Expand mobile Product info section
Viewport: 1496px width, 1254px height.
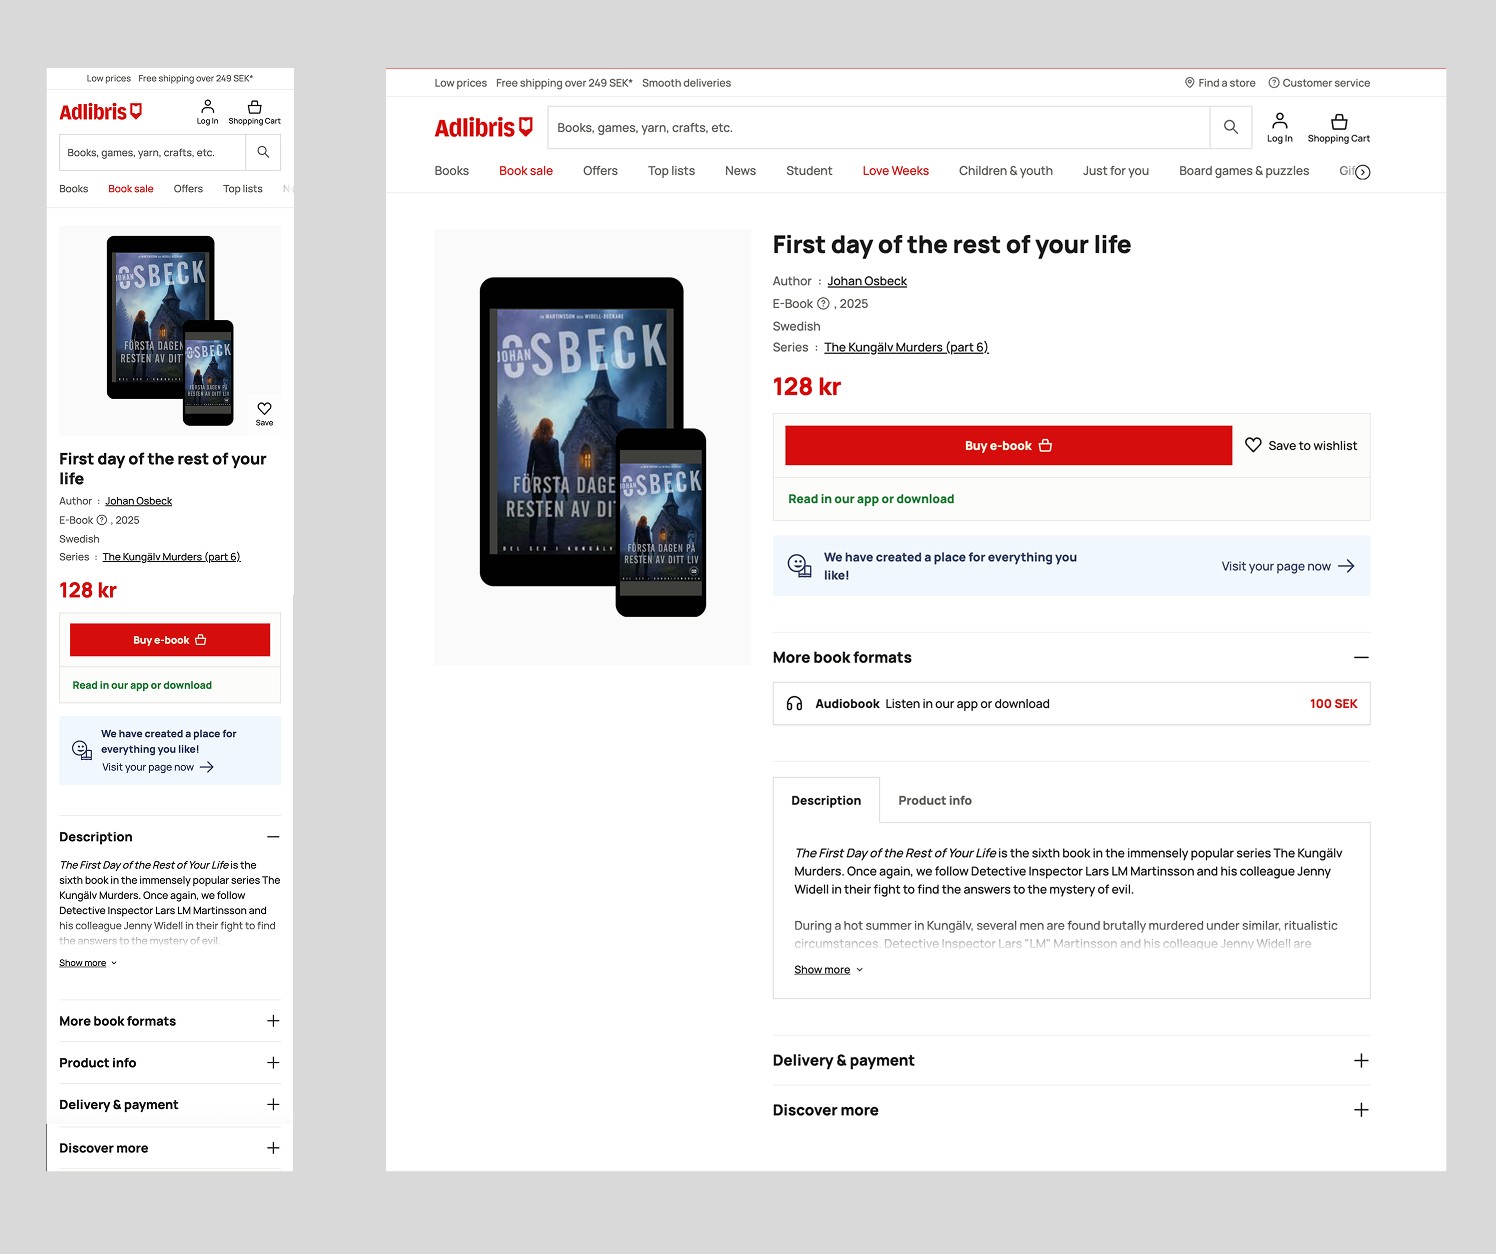pyautogui.click(x=273, y=1063)
